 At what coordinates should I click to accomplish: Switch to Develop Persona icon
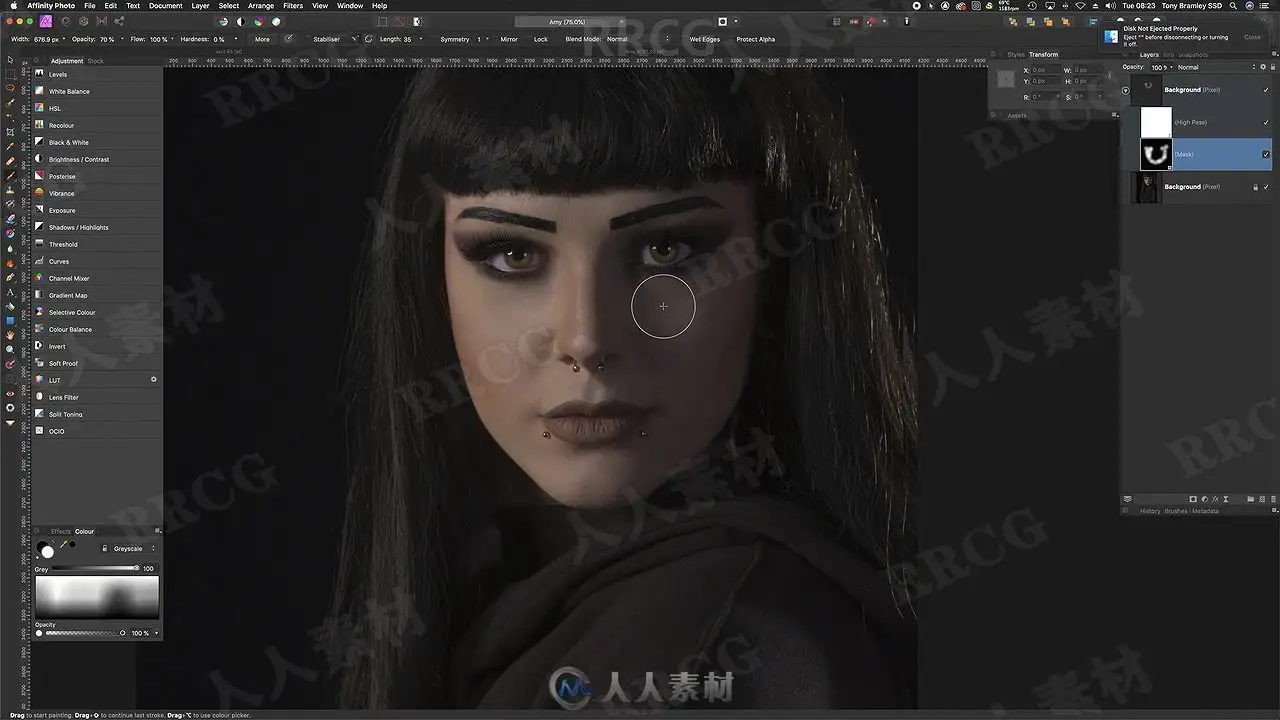pos(83,21)
